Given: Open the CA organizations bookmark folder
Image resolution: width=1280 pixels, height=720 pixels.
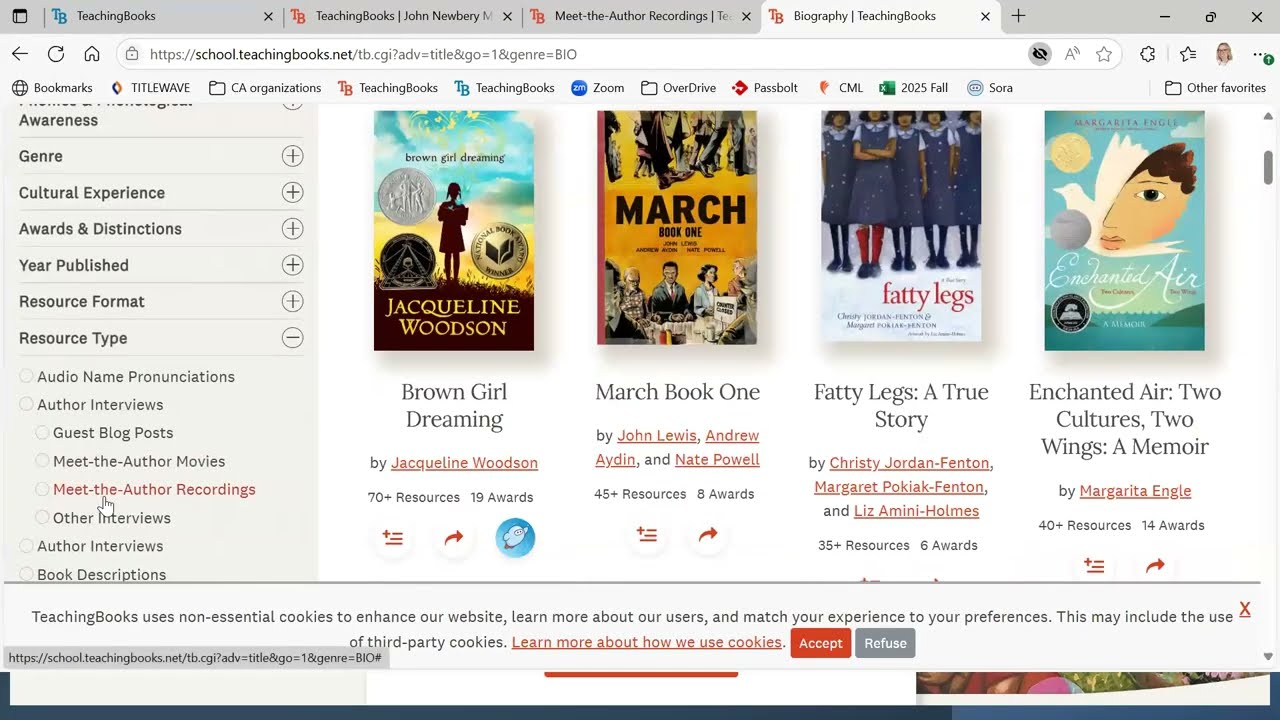Looking at the screenshot, I should [265, 88].
